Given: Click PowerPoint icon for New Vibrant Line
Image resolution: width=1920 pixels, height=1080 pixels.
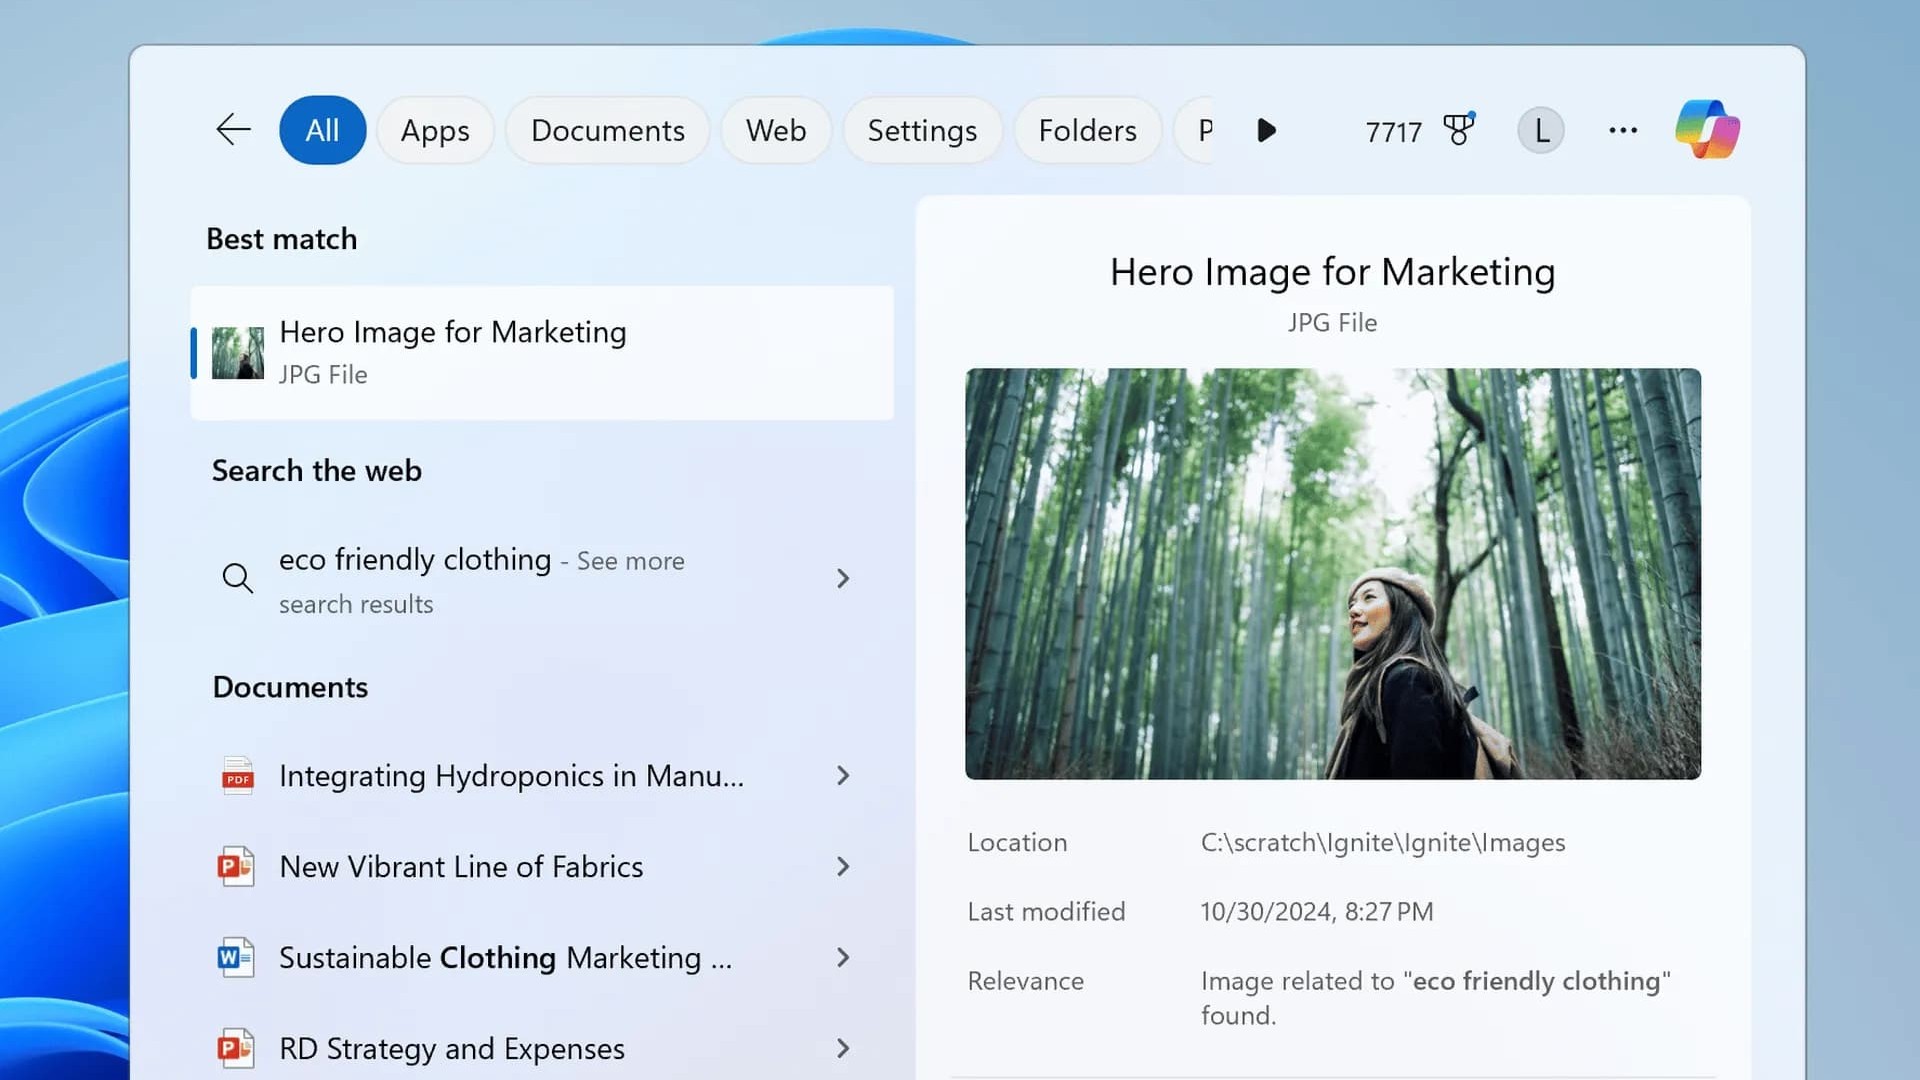Looking at the screenshot, I should 236,867.
